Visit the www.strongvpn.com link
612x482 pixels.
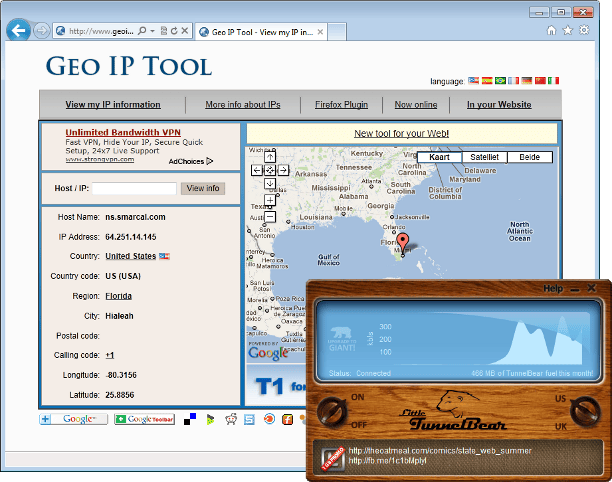pos(100,160)
